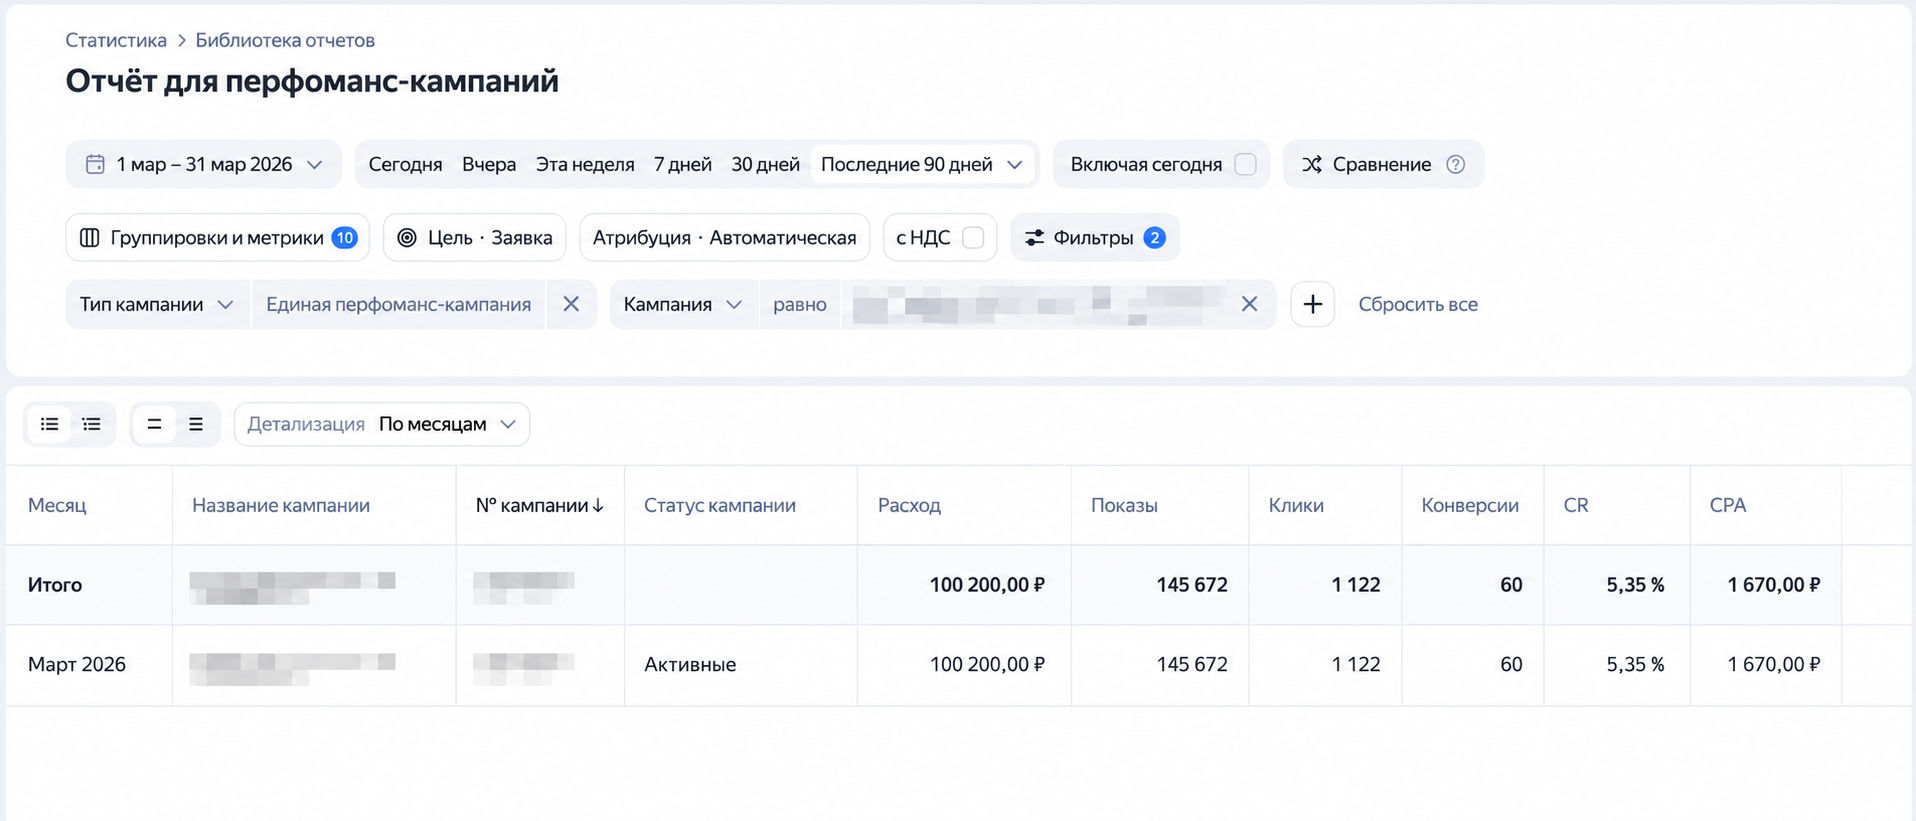
Task: Click the Итого row label
Action: pyautogui.click(x=55, y=585)
